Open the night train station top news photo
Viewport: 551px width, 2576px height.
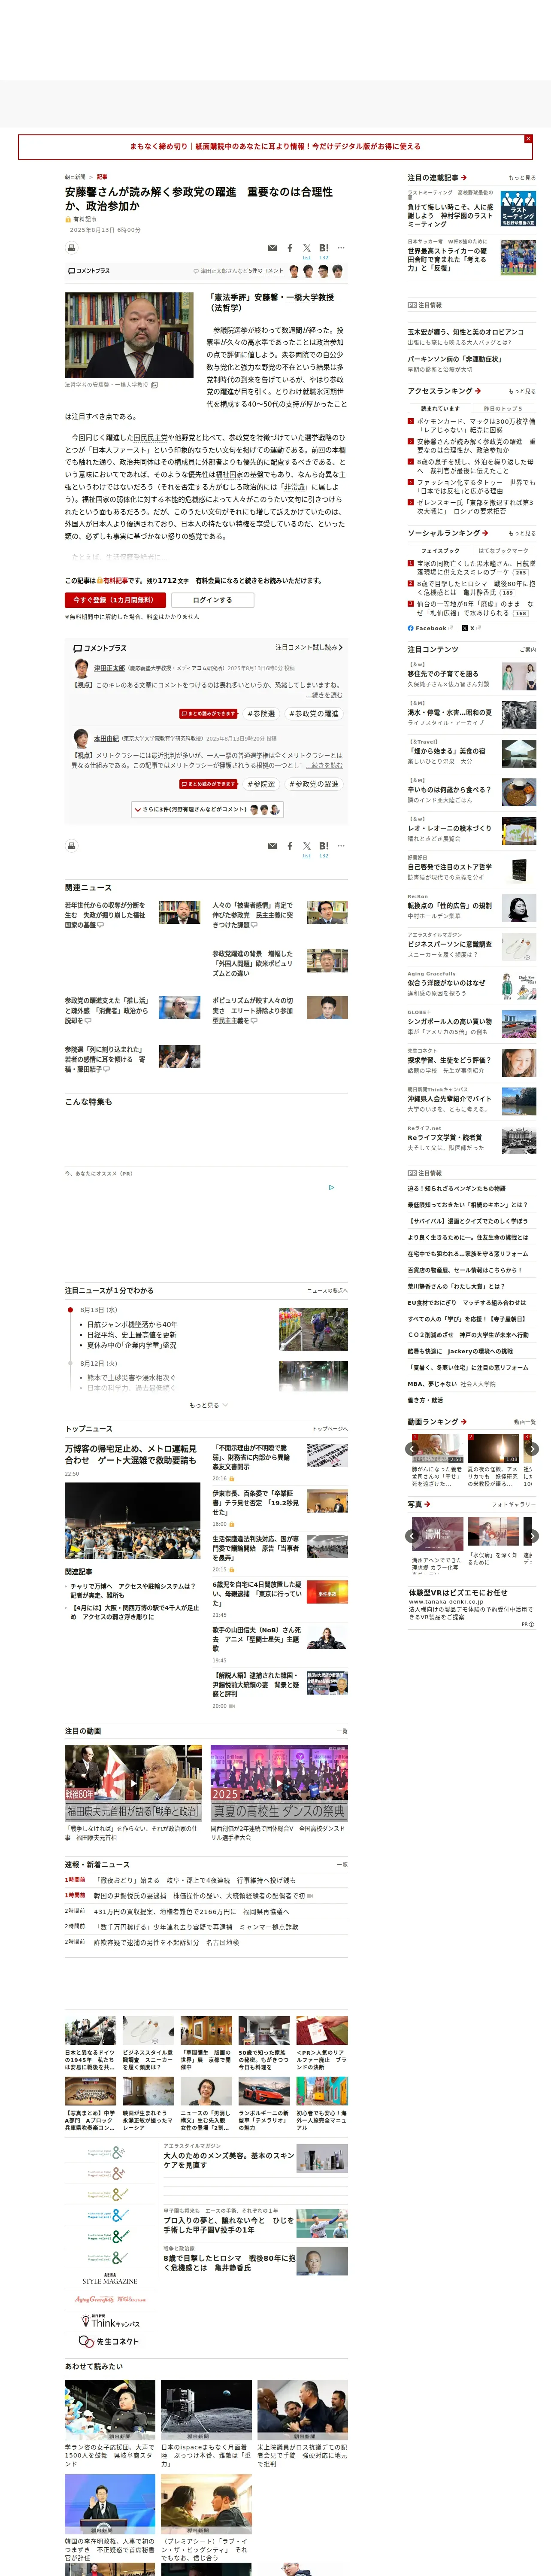point(132,1521)
